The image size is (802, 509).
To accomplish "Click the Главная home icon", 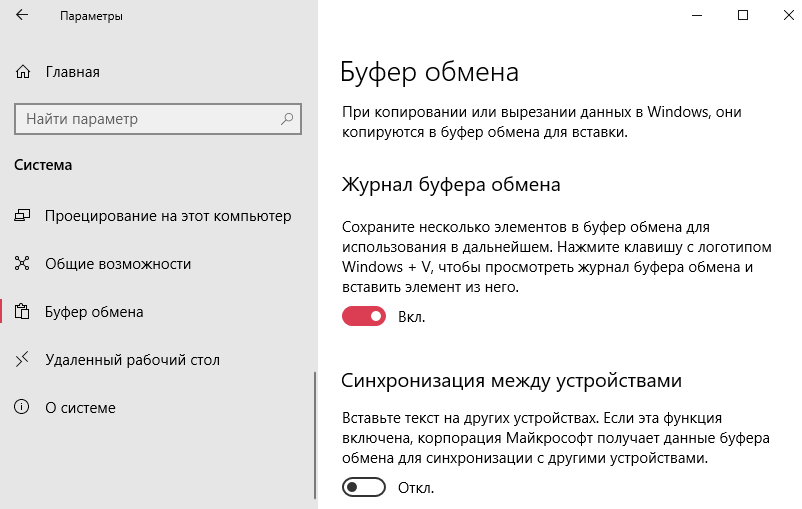I will click(x=23, y=72).
